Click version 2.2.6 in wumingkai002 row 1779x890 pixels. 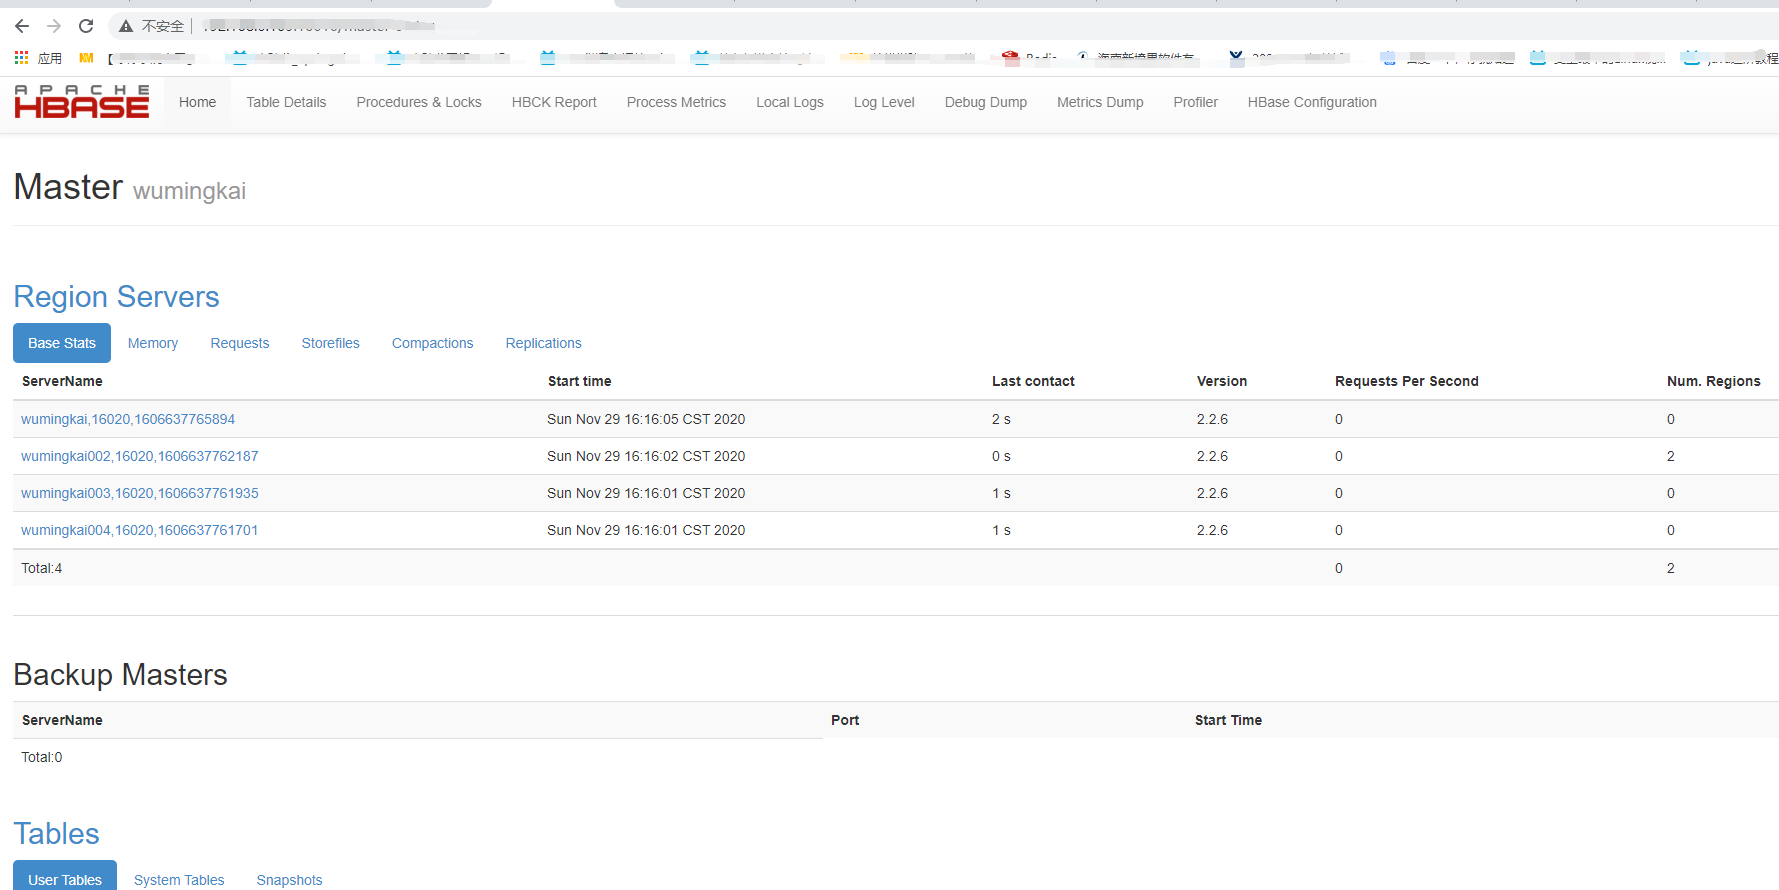1212,456
